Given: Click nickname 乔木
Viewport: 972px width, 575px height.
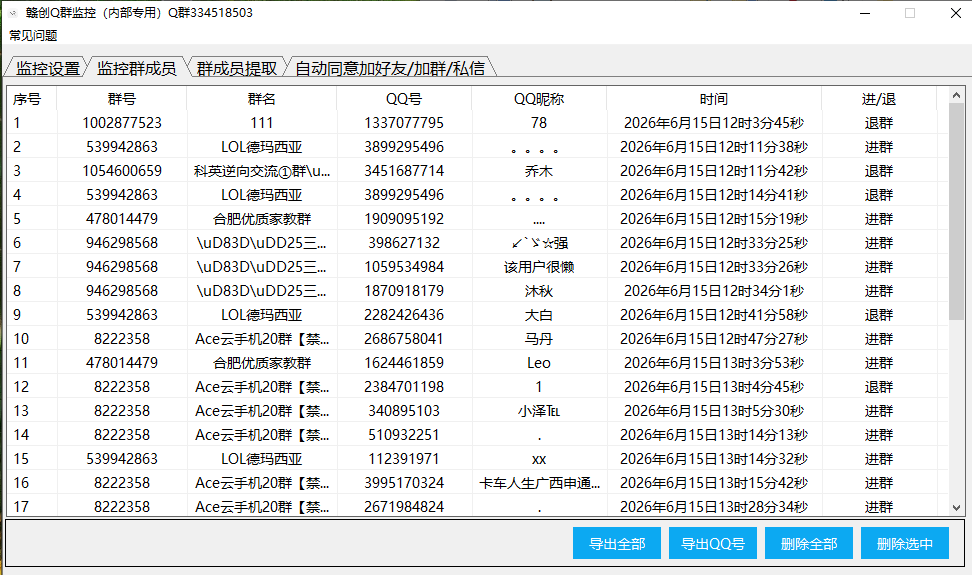Looking at the screenshot, I should 539,171.
